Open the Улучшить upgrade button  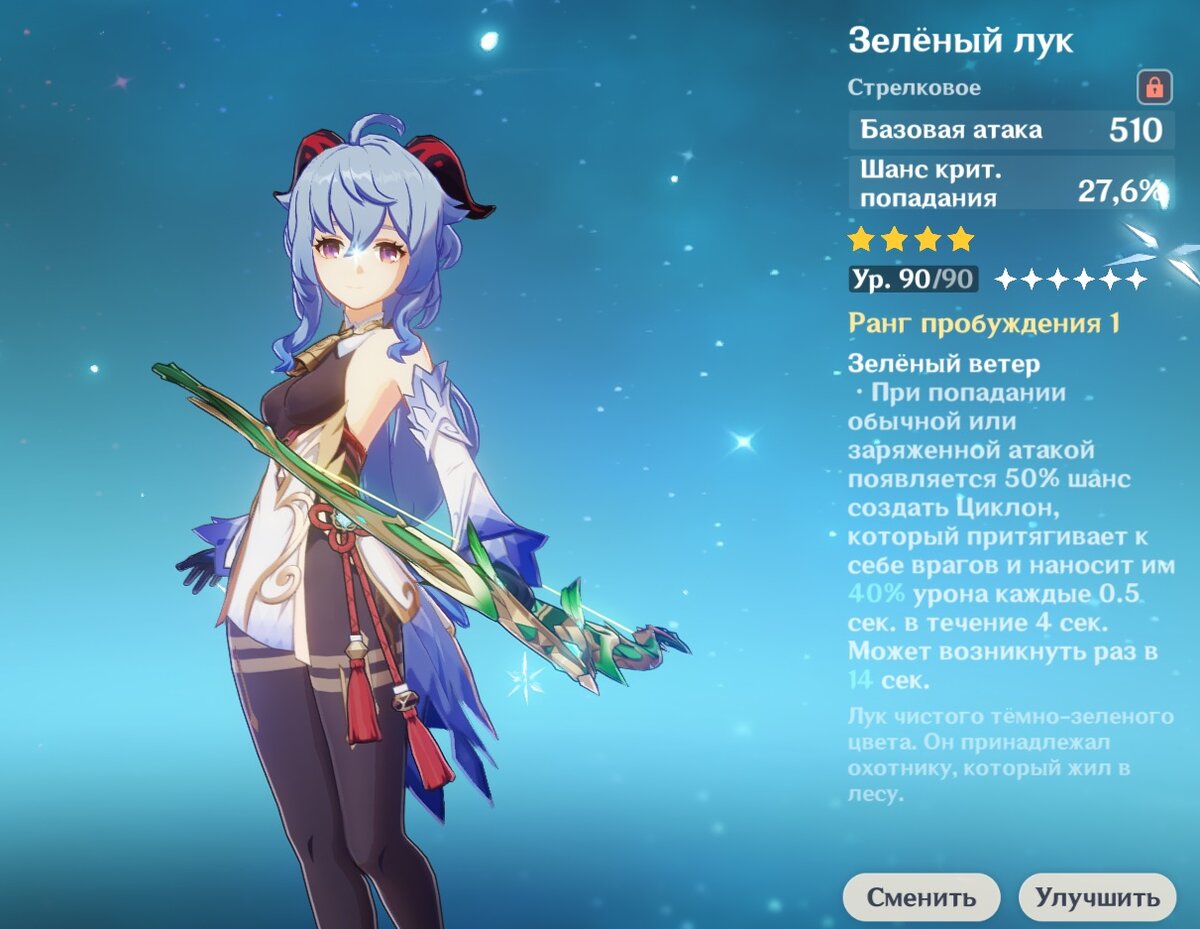[x=1097, y=897]
